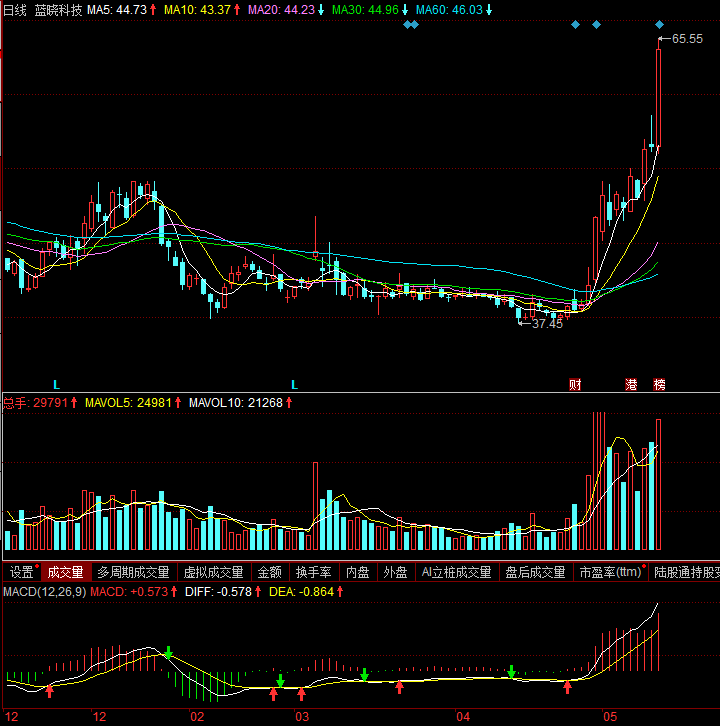Screen dimensions: 720x726
Task: Select the 外盘 tab
Action: 395,573
